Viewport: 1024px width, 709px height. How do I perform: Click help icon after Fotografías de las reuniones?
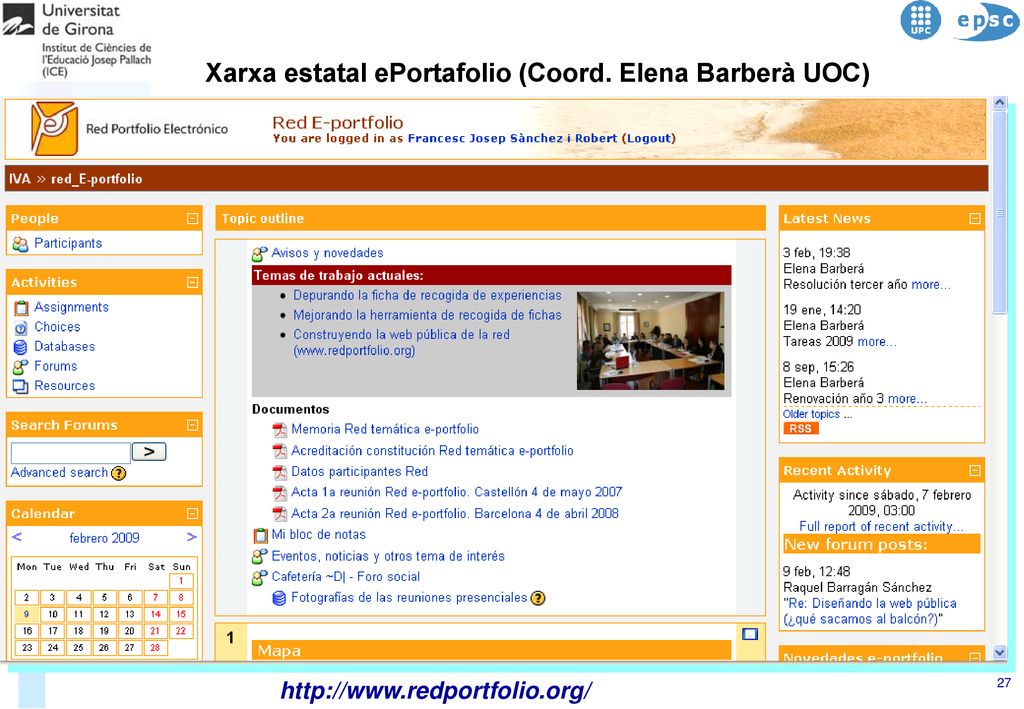pyautogui.click(x=537, y=598)
